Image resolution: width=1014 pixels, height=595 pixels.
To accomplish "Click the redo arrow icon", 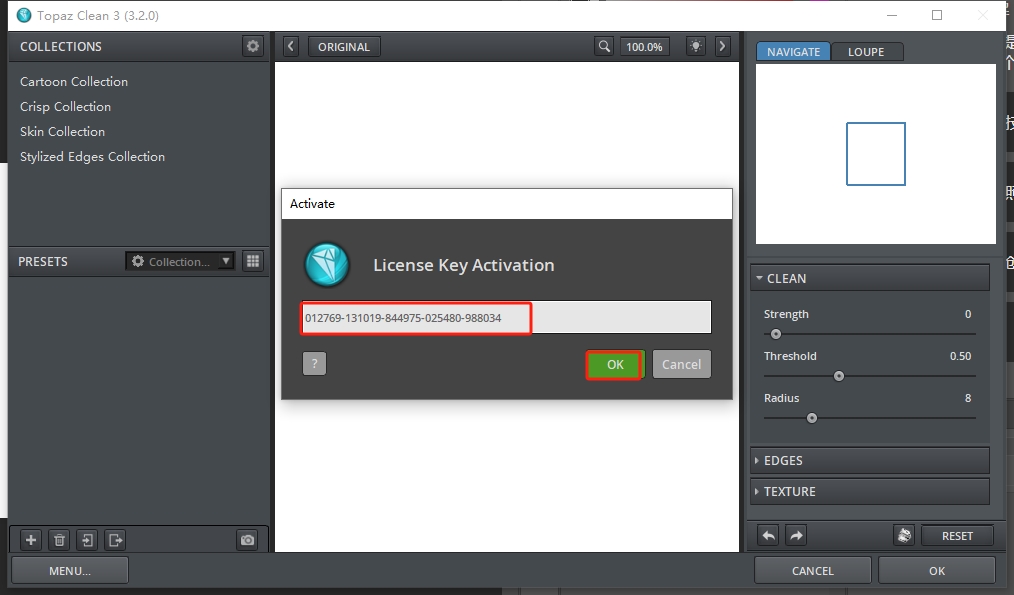I will [796, 535].
